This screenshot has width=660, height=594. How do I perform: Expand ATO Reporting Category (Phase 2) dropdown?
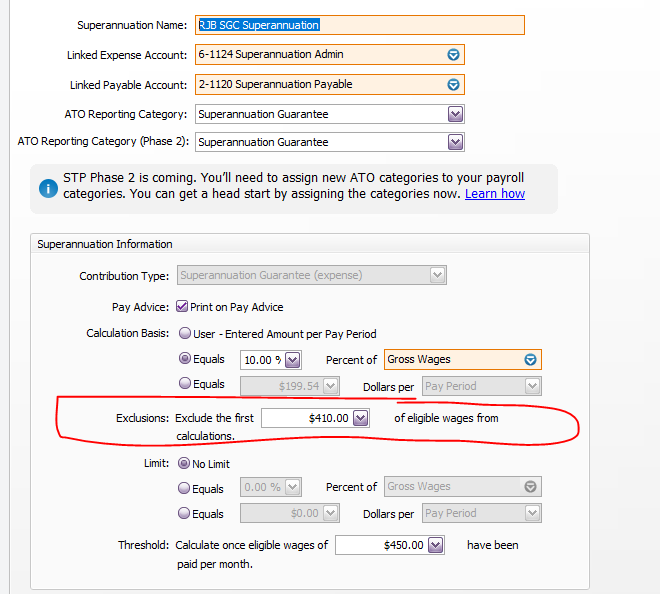(455, 142)
